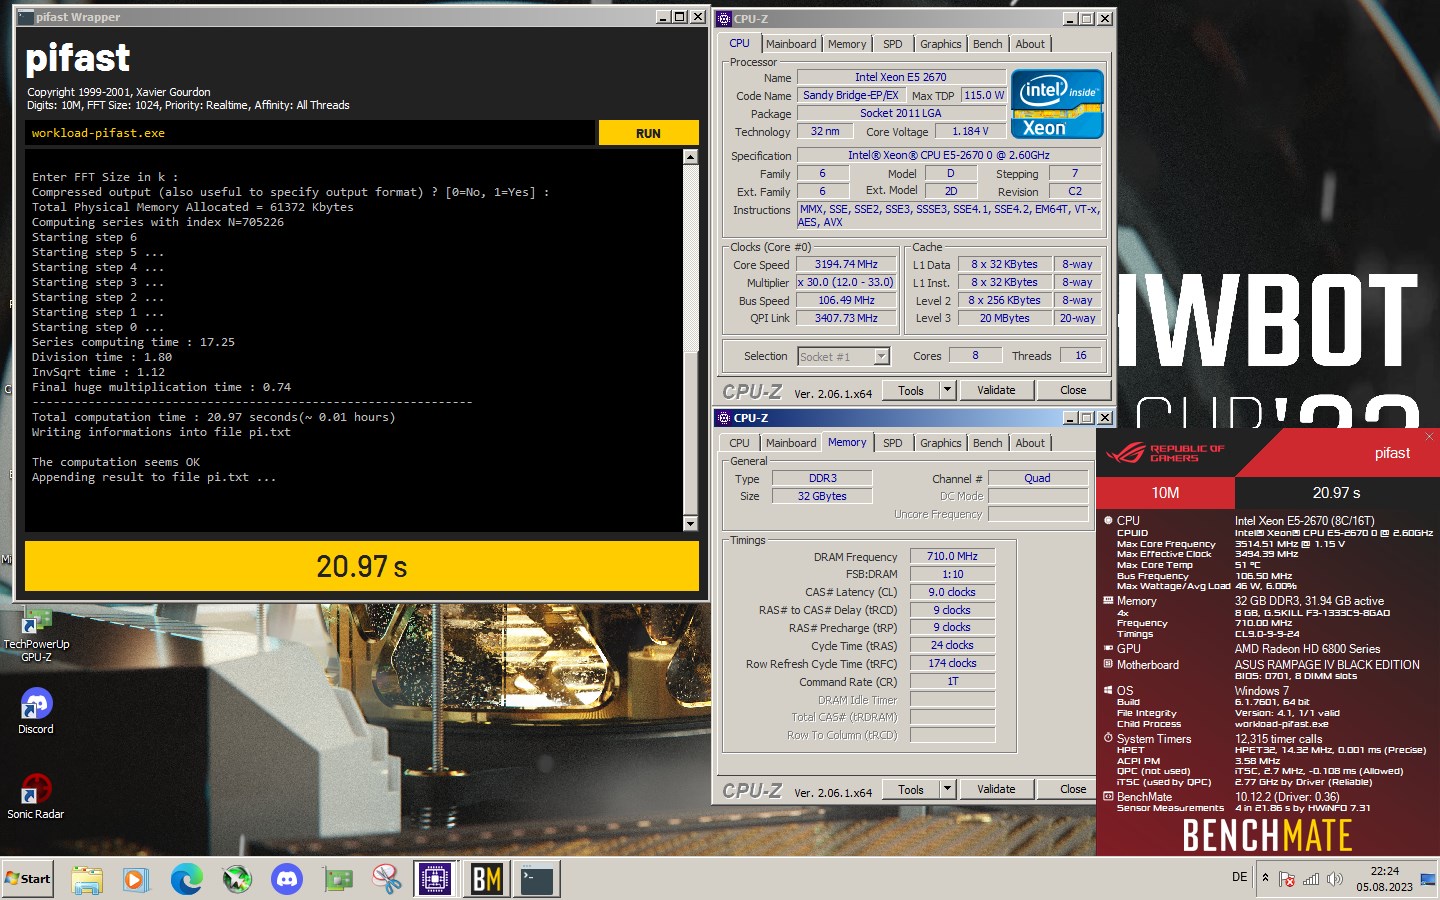
Task: Click the Republic of Gamers logo
Action: 1165,453
